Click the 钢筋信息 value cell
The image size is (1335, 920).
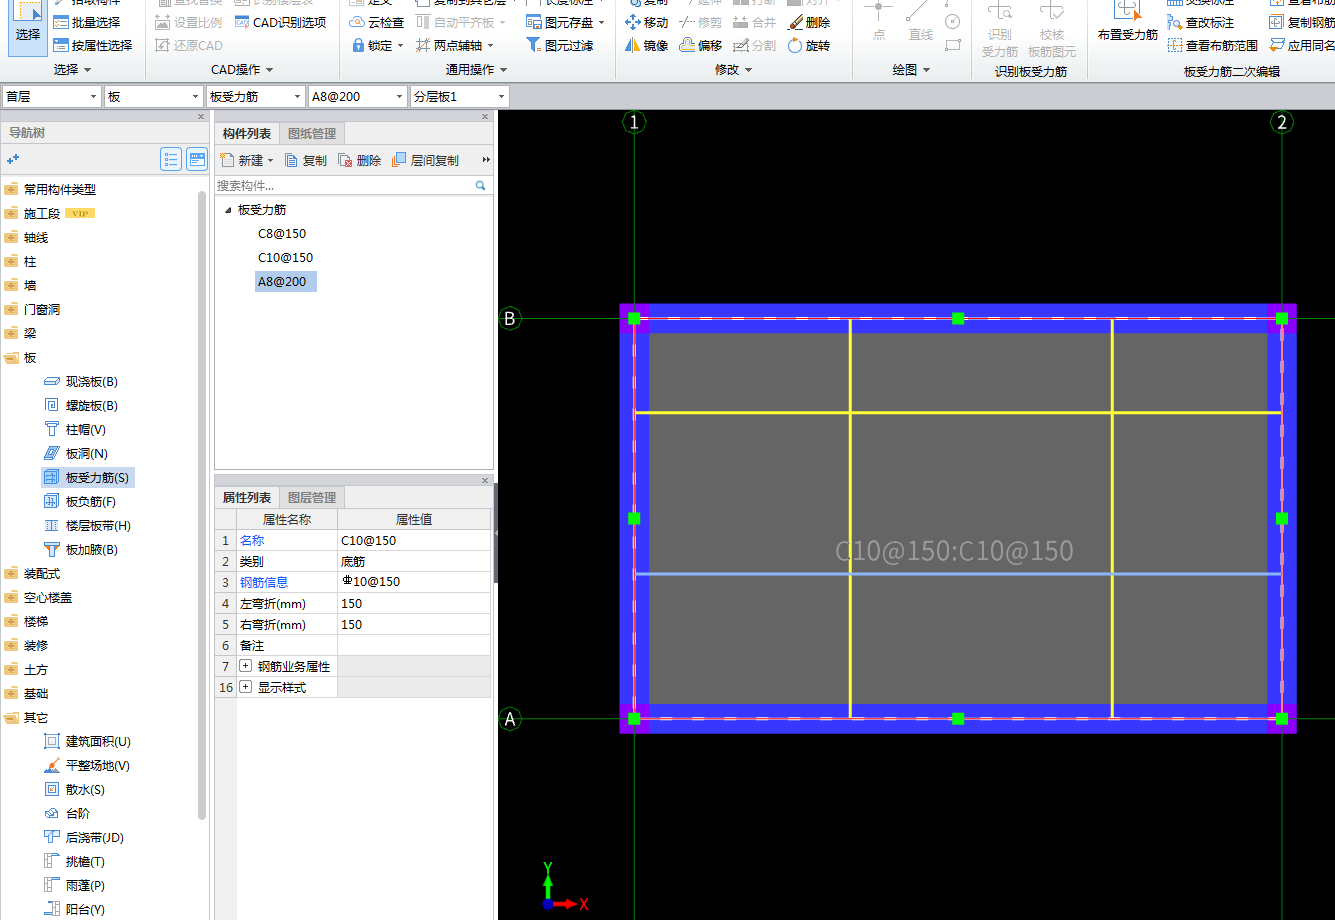coord(414,582)
